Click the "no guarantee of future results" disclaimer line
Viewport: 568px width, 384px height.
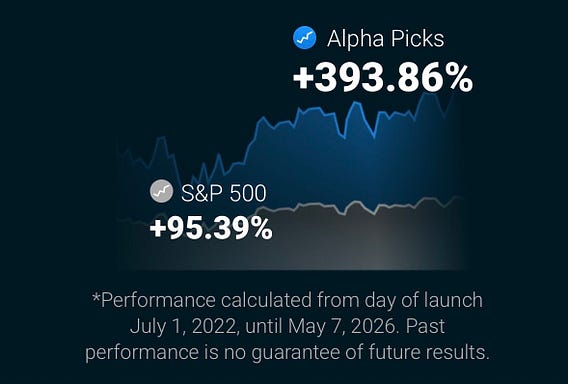(287, 352)
